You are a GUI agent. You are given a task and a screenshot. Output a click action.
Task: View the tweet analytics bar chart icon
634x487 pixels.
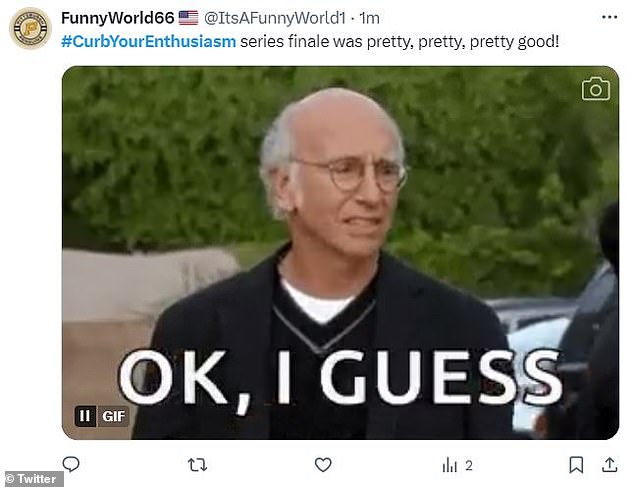tap(450, 465)
